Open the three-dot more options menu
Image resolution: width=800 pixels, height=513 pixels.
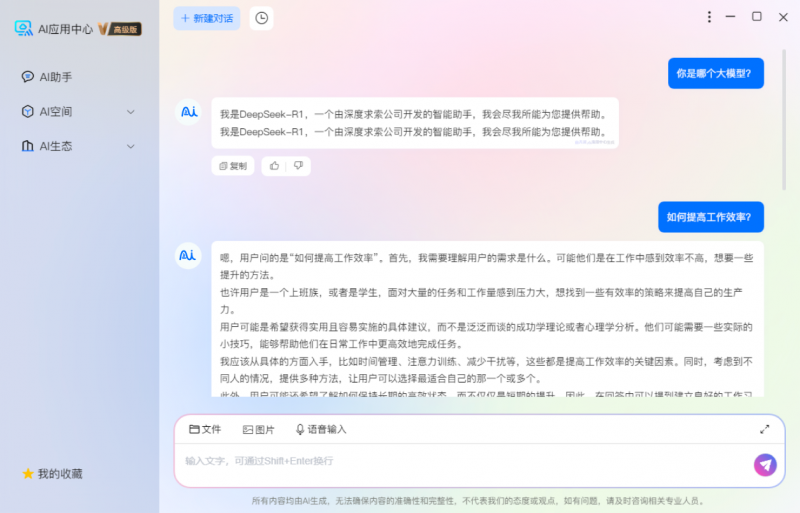tap(709, 17)
